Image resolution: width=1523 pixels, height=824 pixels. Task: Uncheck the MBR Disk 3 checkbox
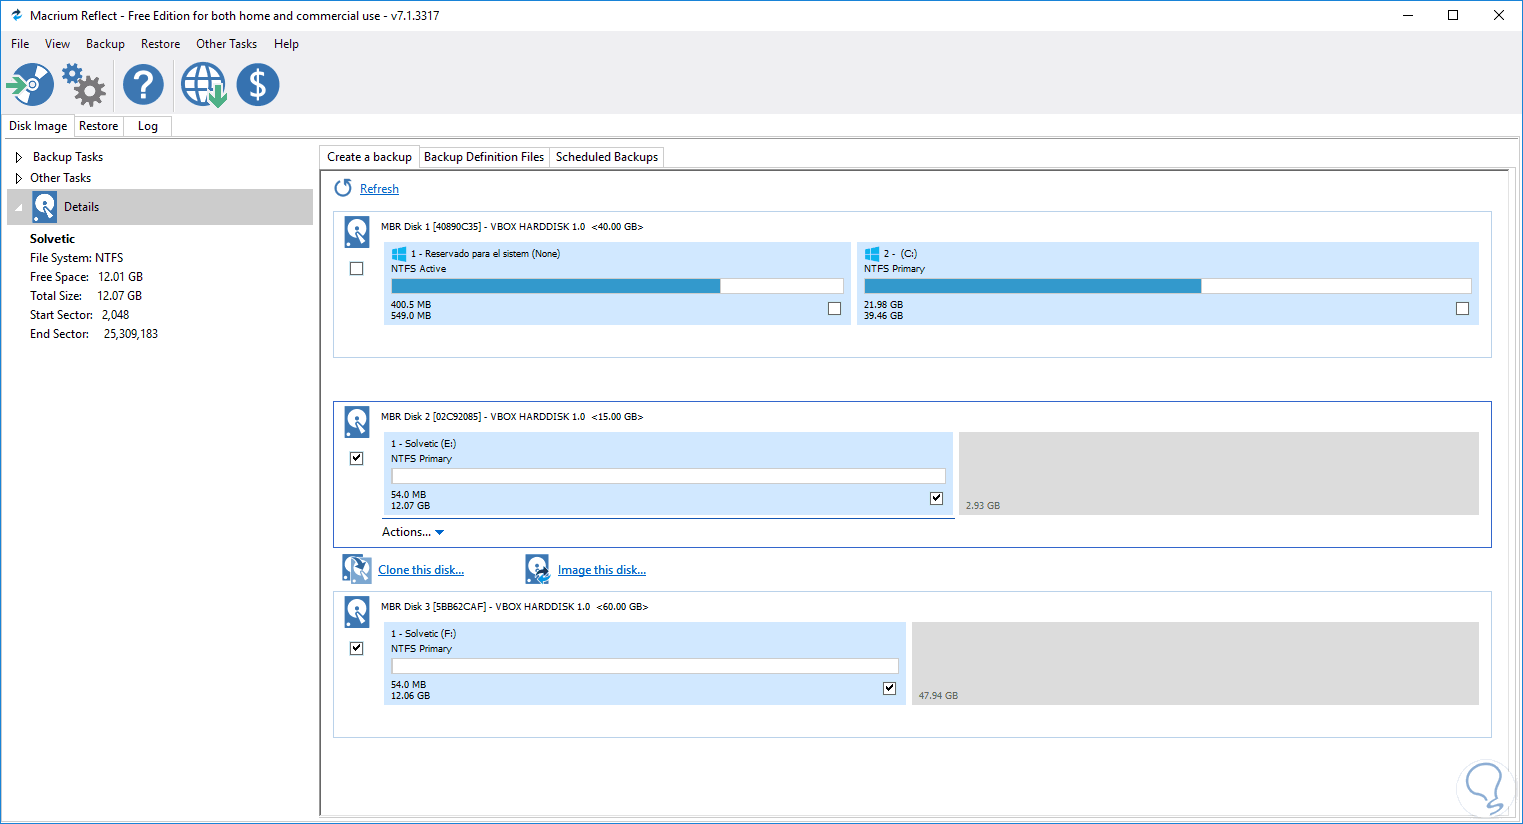[357, 648]
